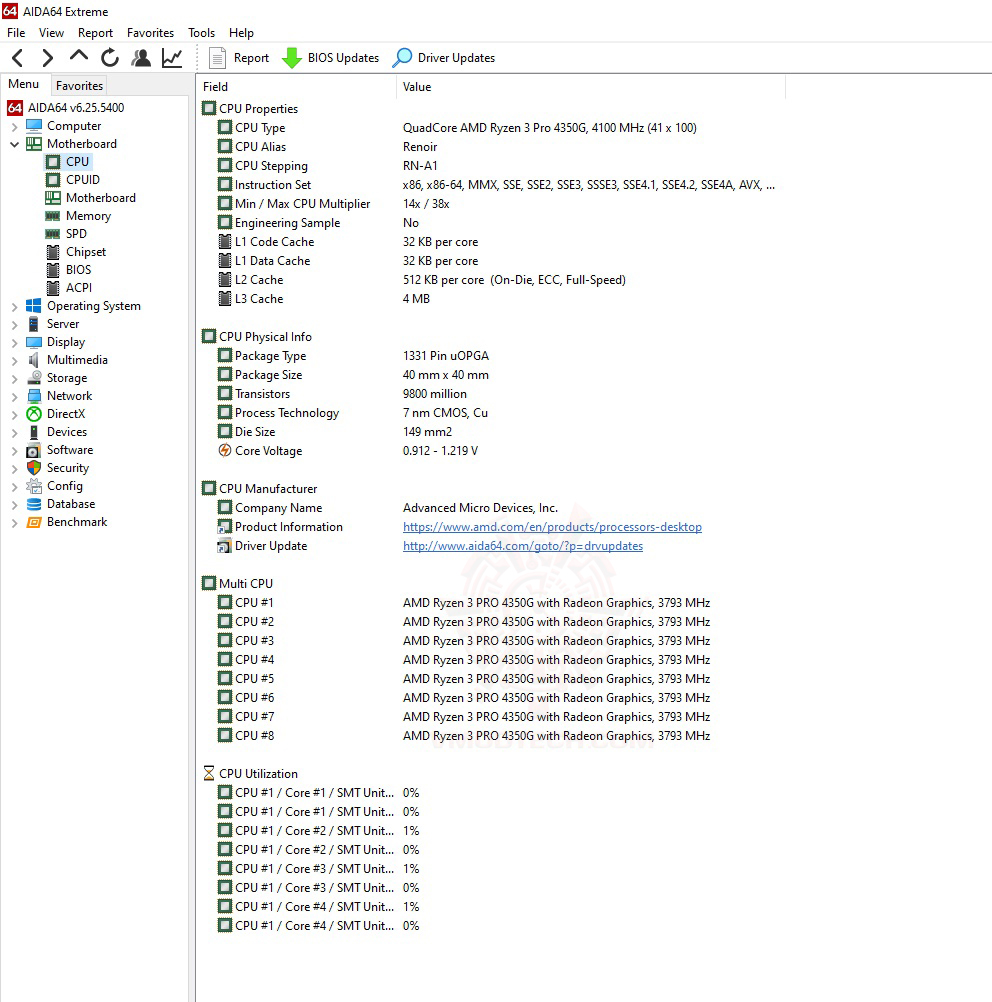The height and width of the screenshot is (1002, 992).
Task: Open the Favorites menu
Action: [x=150, y=33]
